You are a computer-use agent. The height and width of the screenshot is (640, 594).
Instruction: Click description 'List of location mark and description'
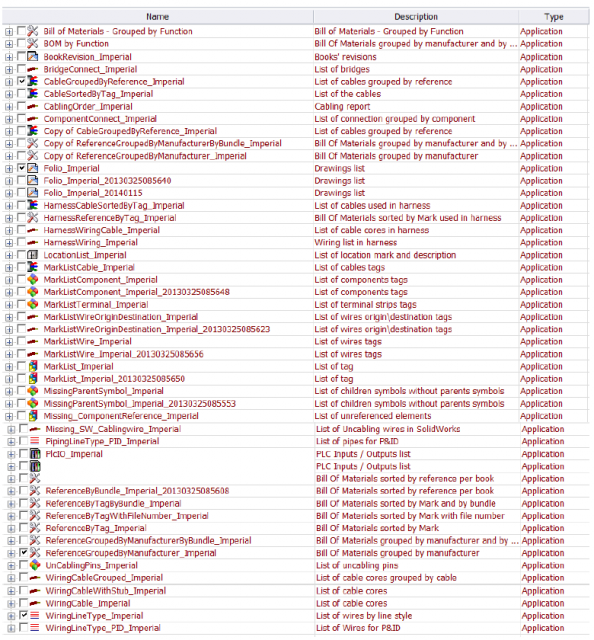[385, 255]
